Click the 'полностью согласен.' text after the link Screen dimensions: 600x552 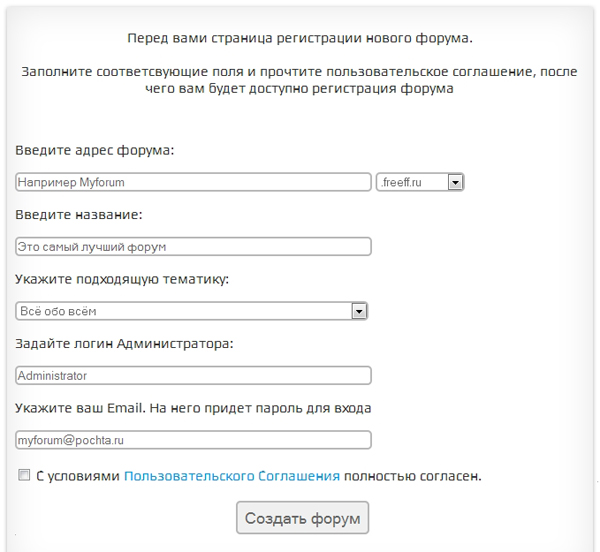coord(412,476)
